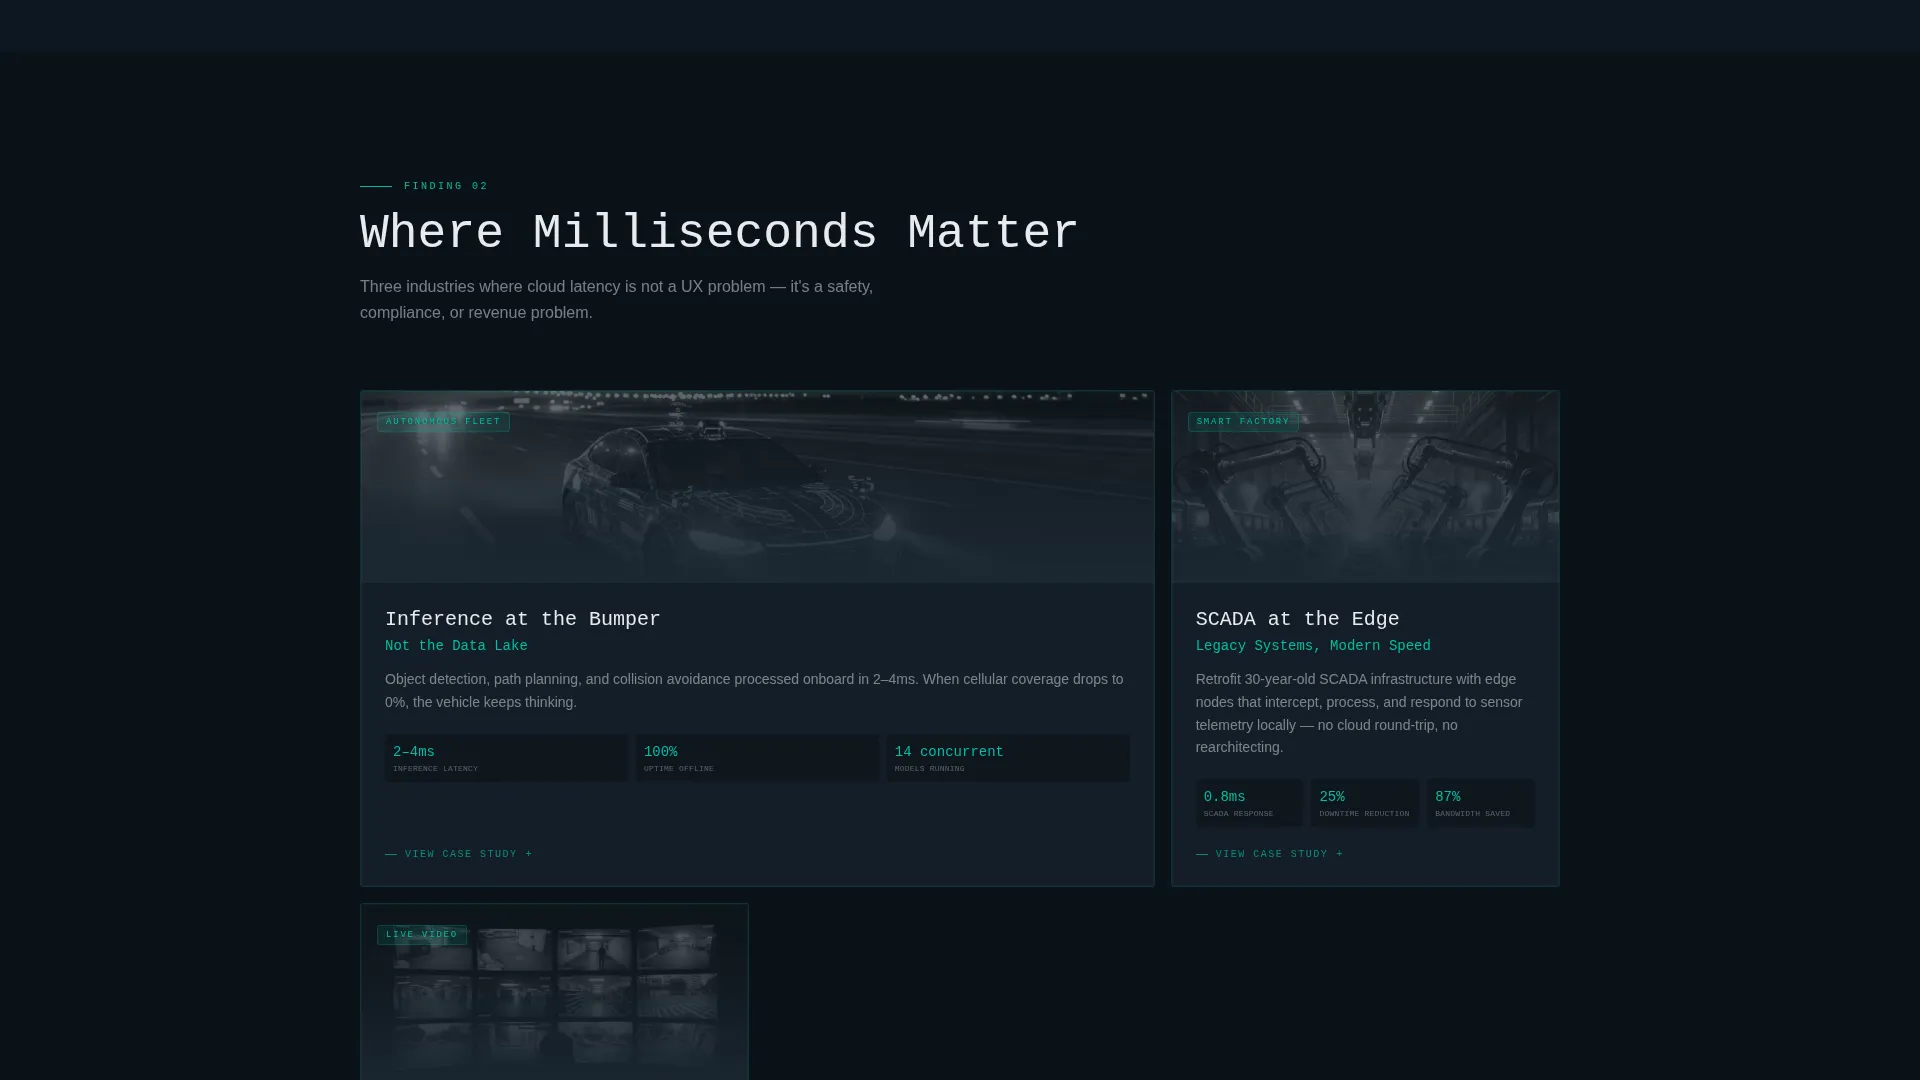
Task: Select the 'Inference at the Bumper' card title
Action: pos(523,619)
